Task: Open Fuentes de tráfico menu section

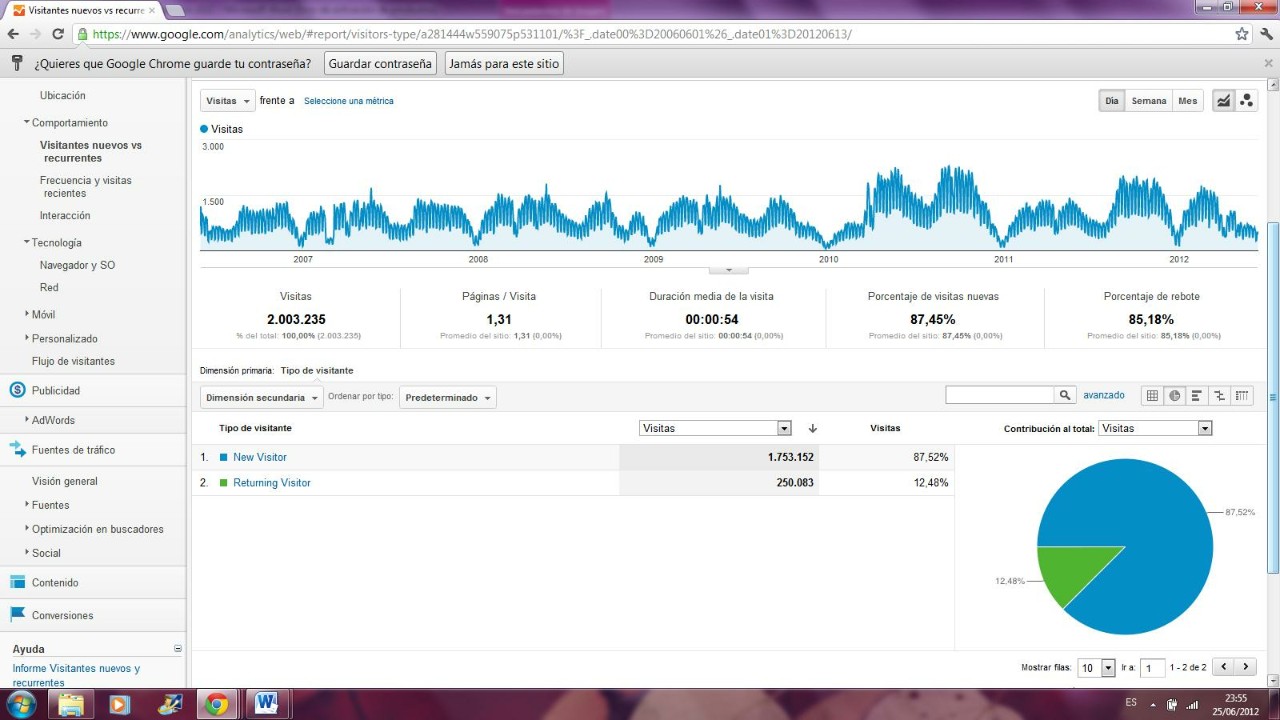Action: (72, 450)
